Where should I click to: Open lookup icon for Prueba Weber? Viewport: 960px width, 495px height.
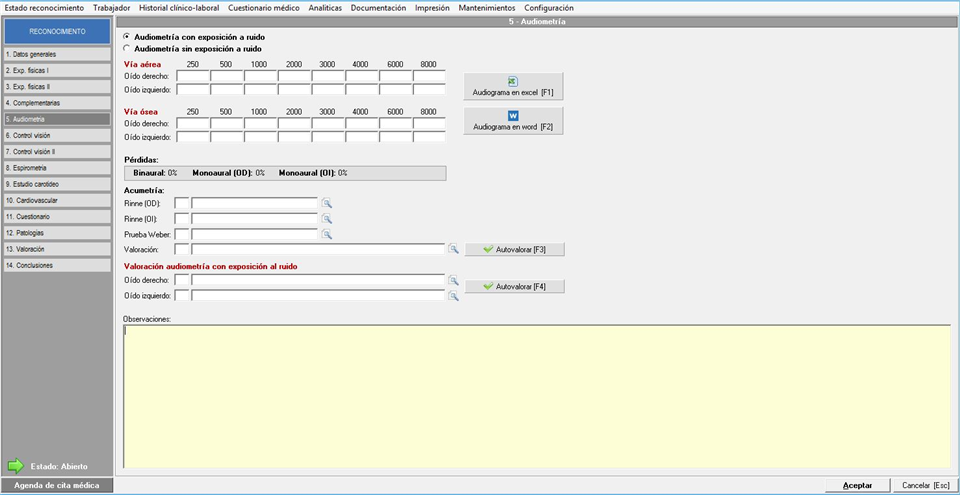coord(327,234)
